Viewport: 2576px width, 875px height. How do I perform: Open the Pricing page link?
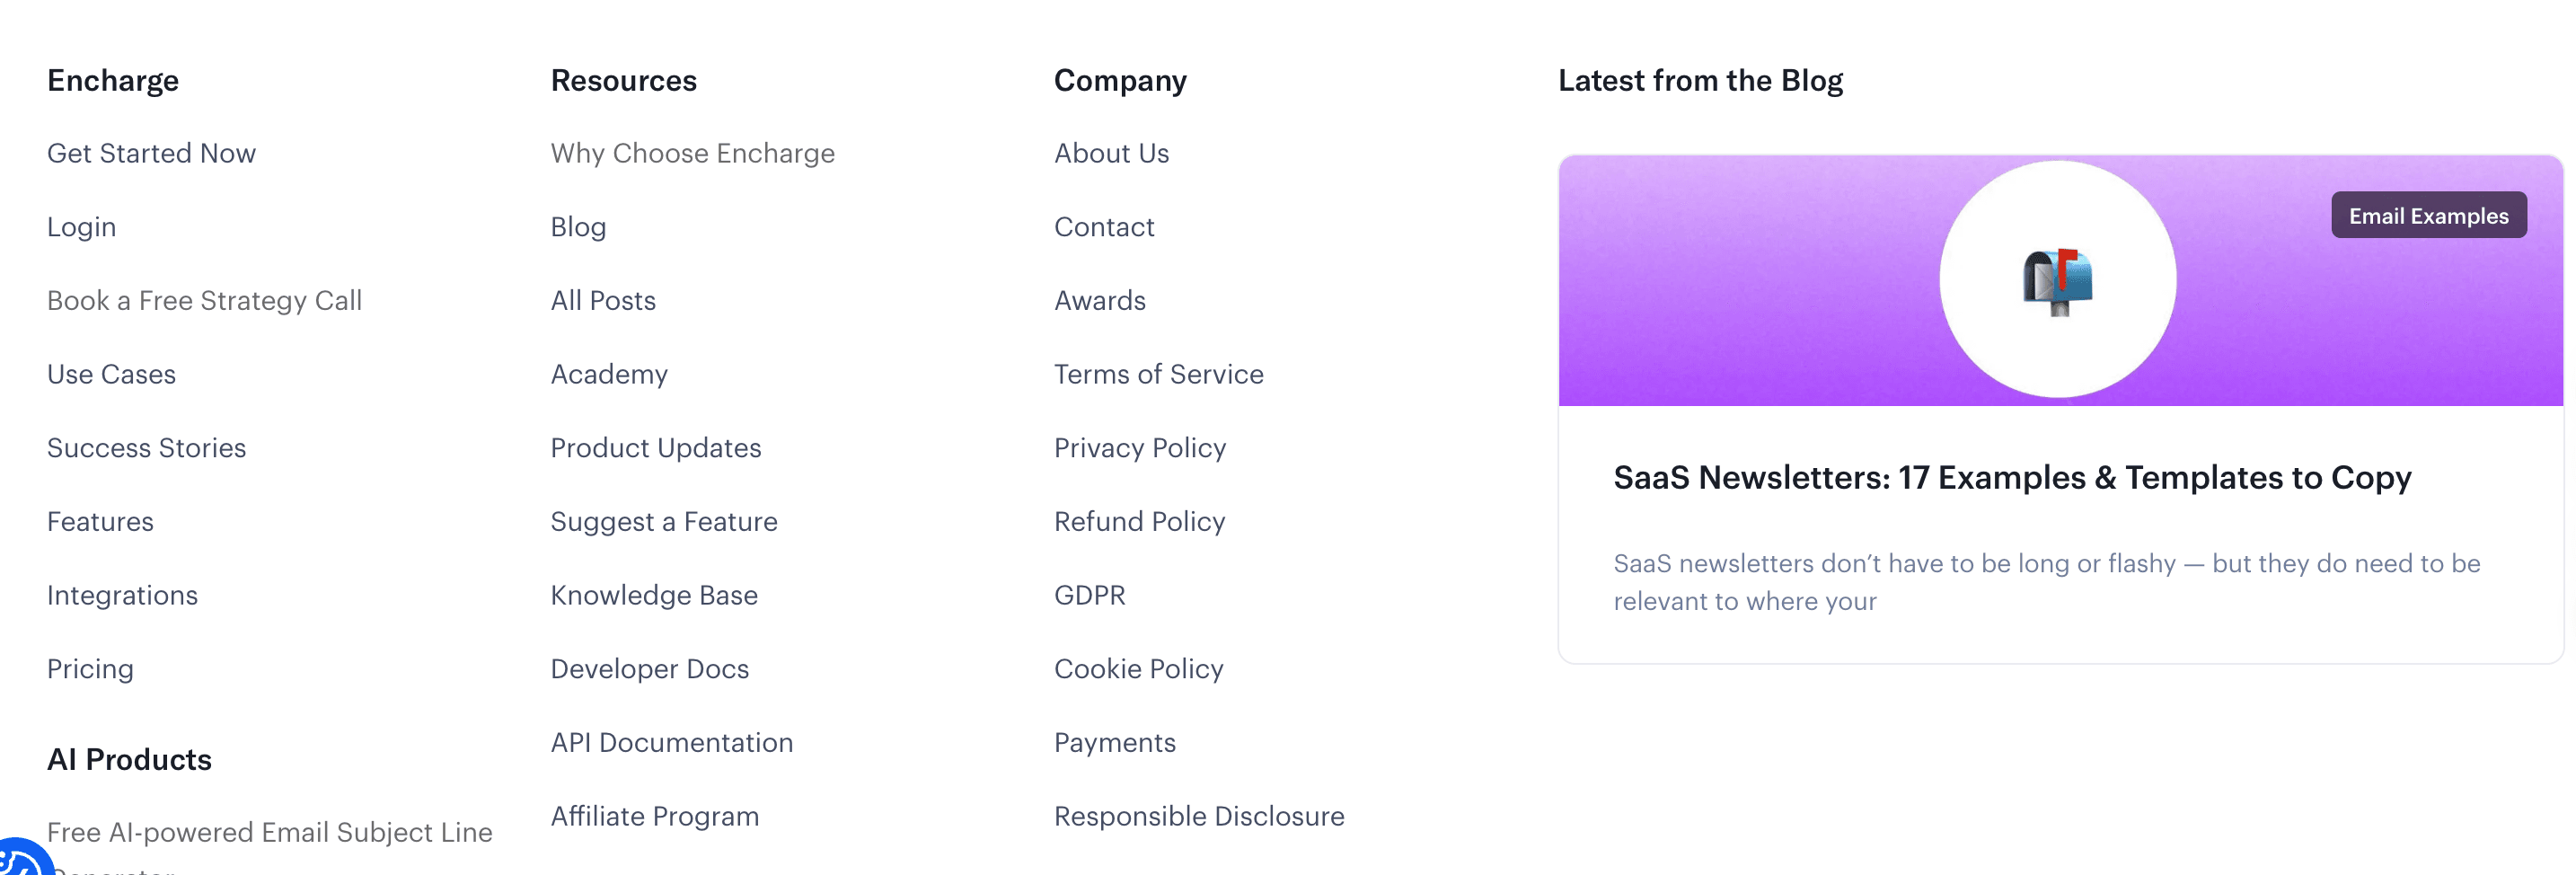pos(90,669)
